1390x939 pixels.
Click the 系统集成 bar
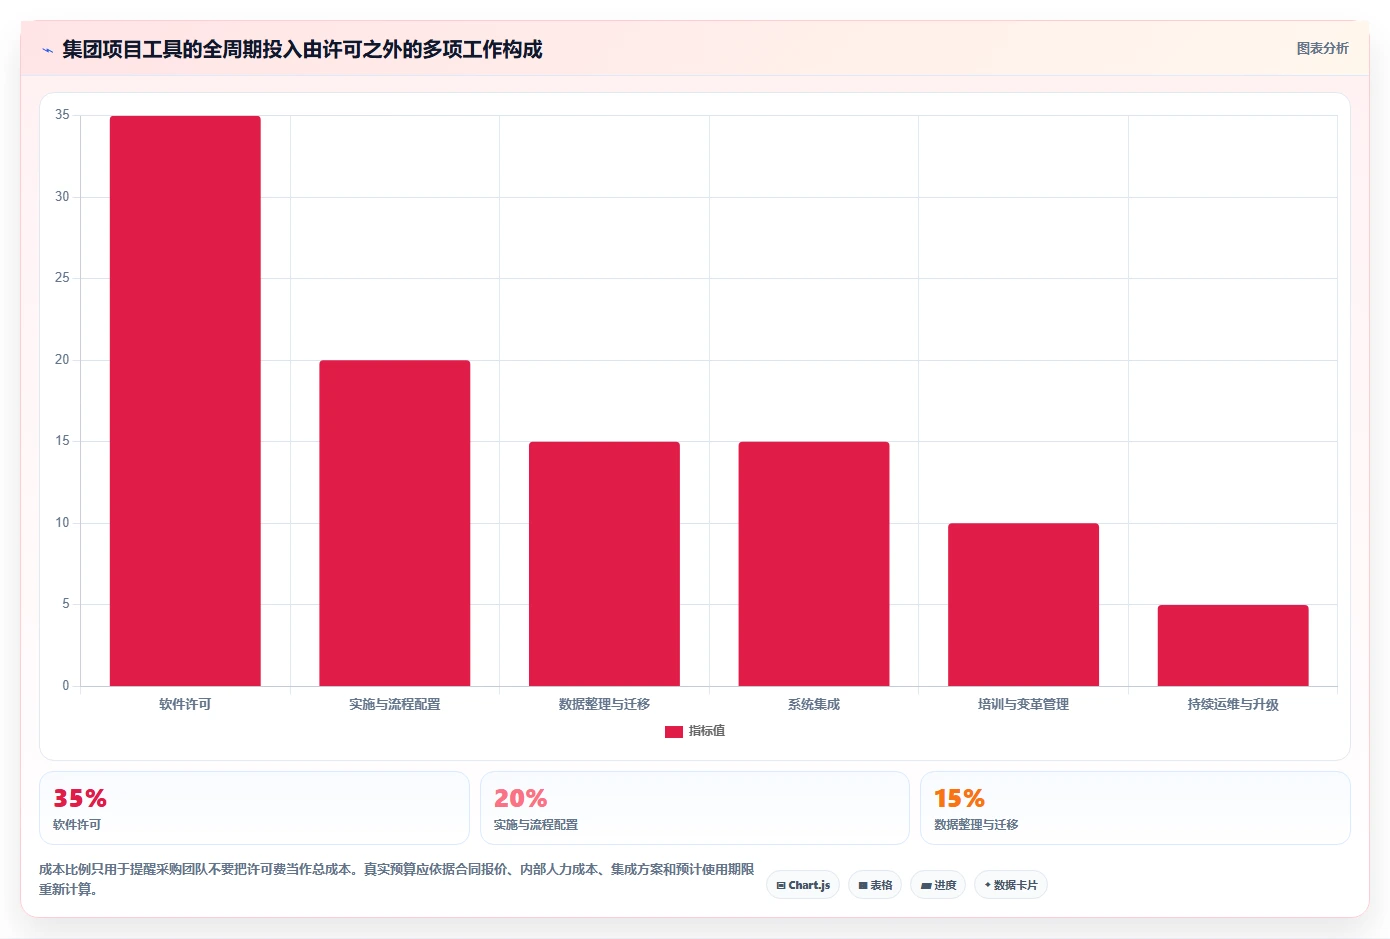click(x=814, y=564)
